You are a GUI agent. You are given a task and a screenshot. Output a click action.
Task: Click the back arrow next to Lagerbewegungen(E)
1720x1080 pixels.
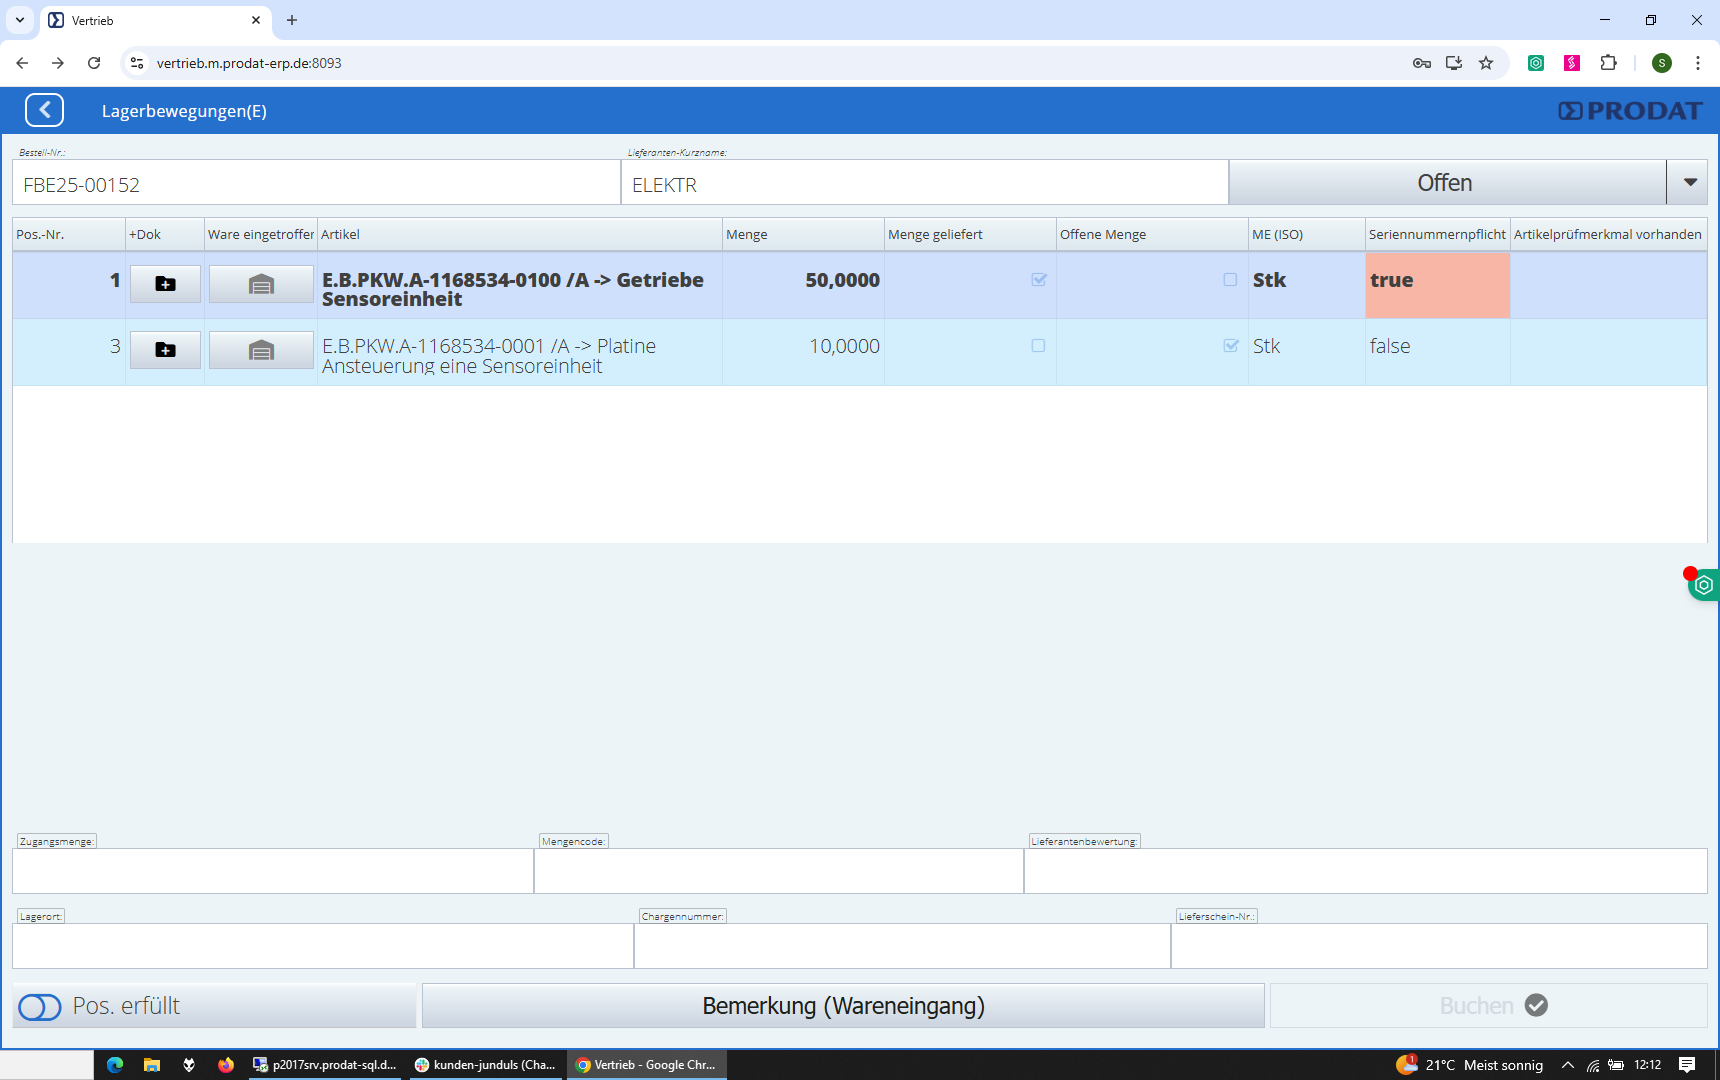tap(45, 110)
